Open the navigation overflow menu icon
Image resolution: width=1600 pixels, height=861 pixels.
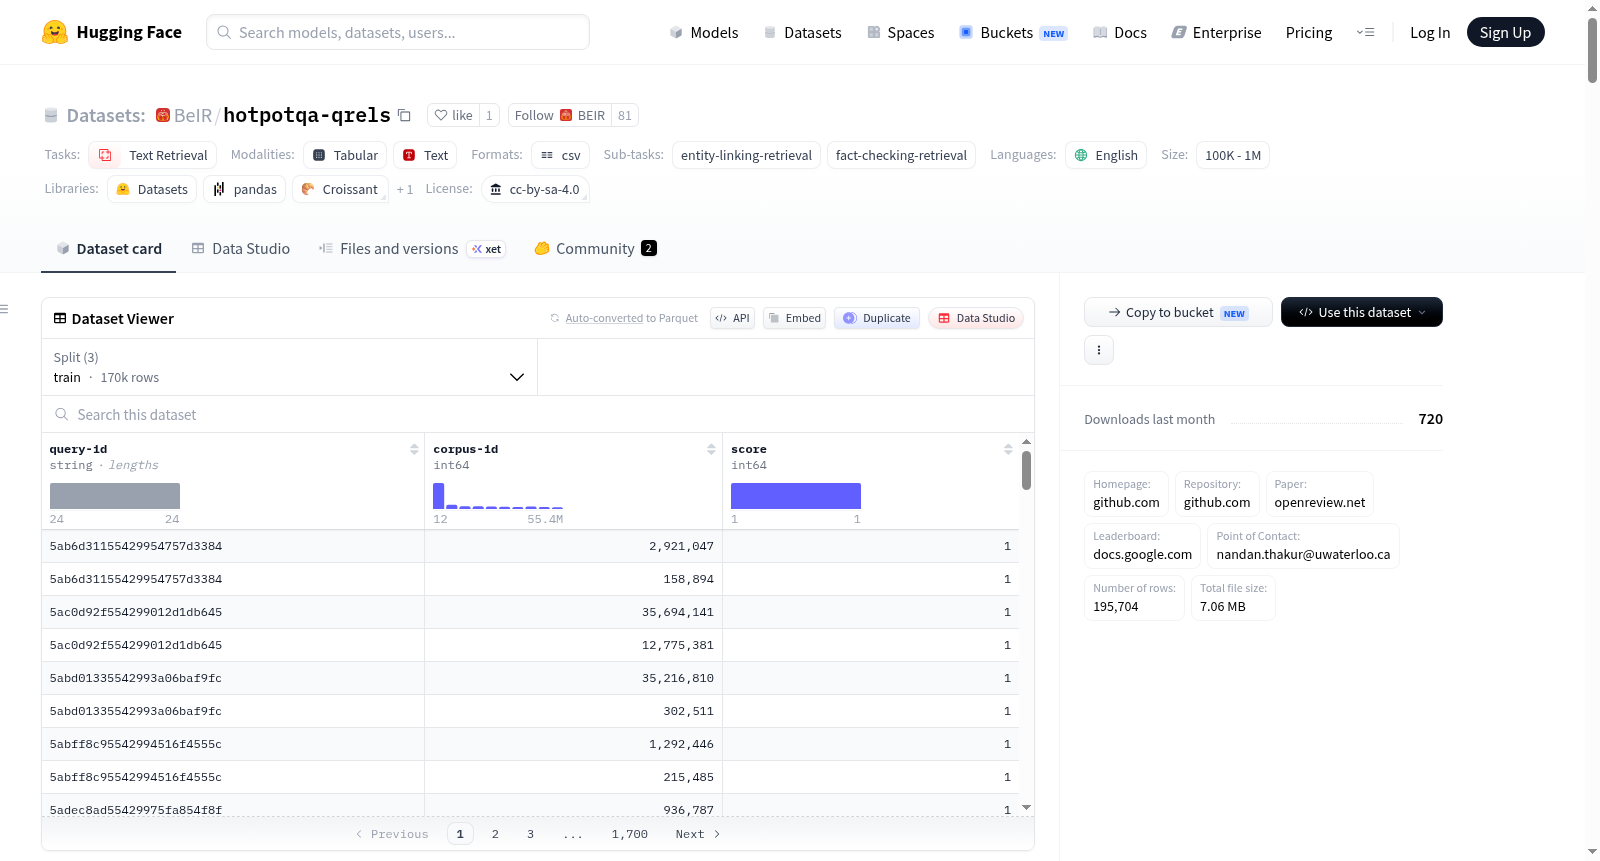pos(1365,32)
